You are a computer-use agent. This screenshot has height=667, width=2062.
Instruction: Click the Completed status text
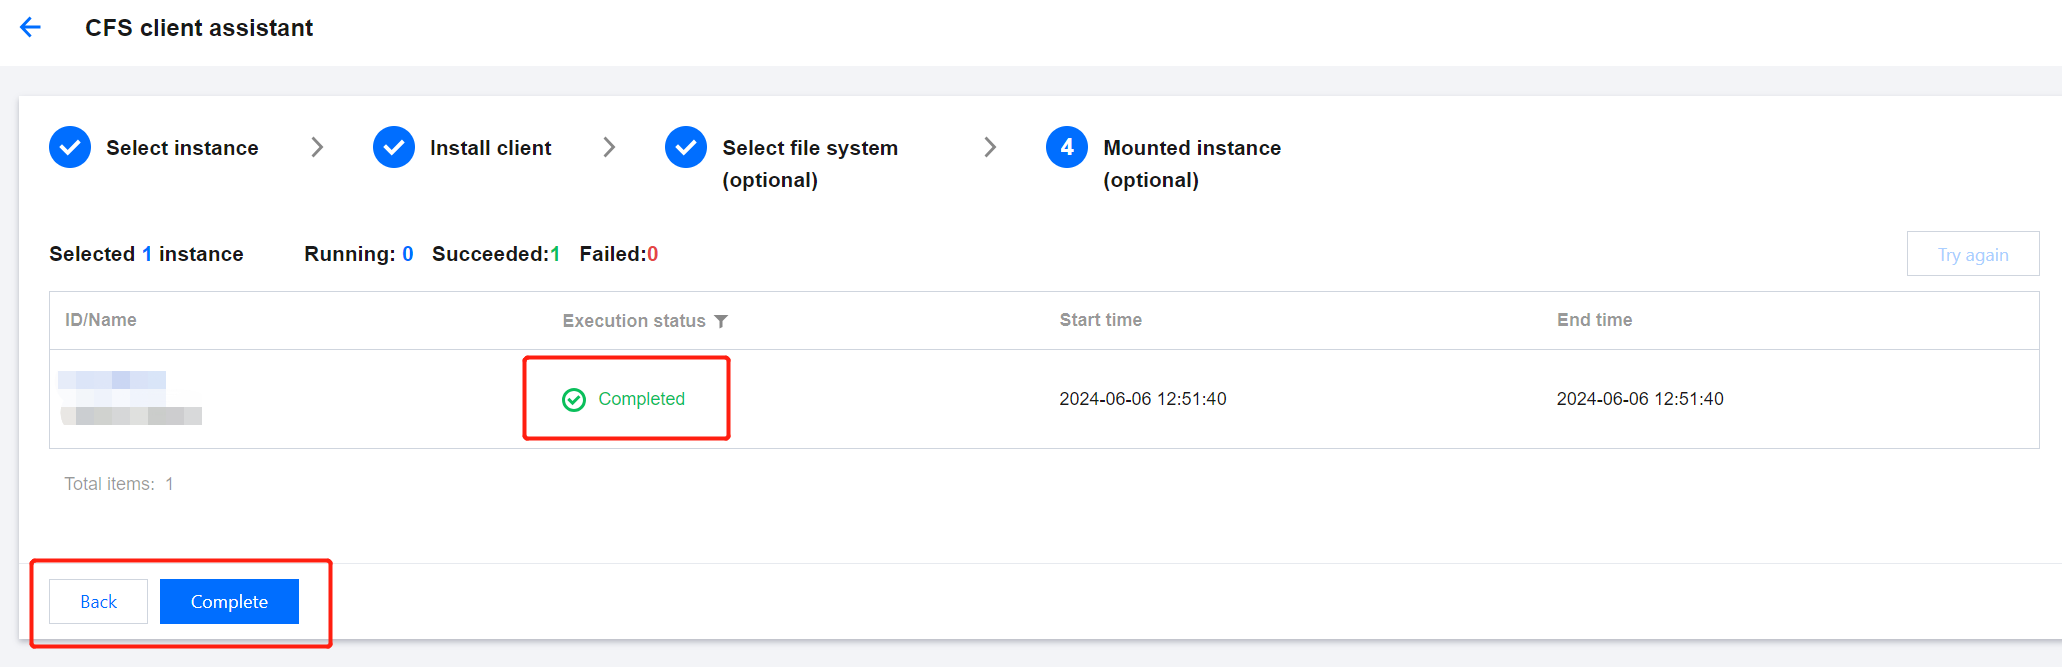[641, 399]
